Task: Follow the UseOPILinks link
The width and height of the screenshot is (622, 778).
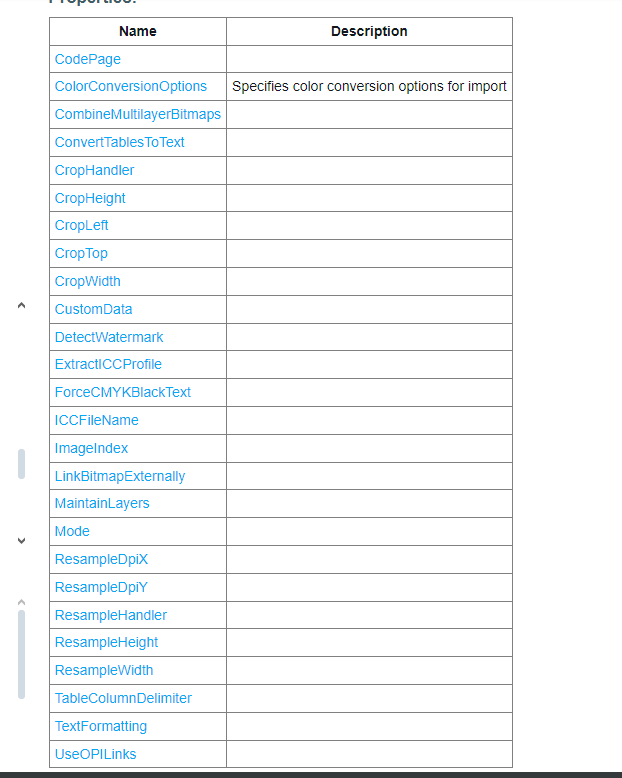Action: click(96, 754)
